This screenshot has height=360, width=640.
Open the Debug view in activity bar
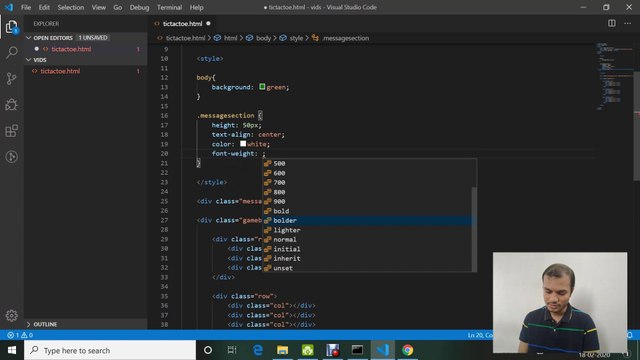pos(11,104)
